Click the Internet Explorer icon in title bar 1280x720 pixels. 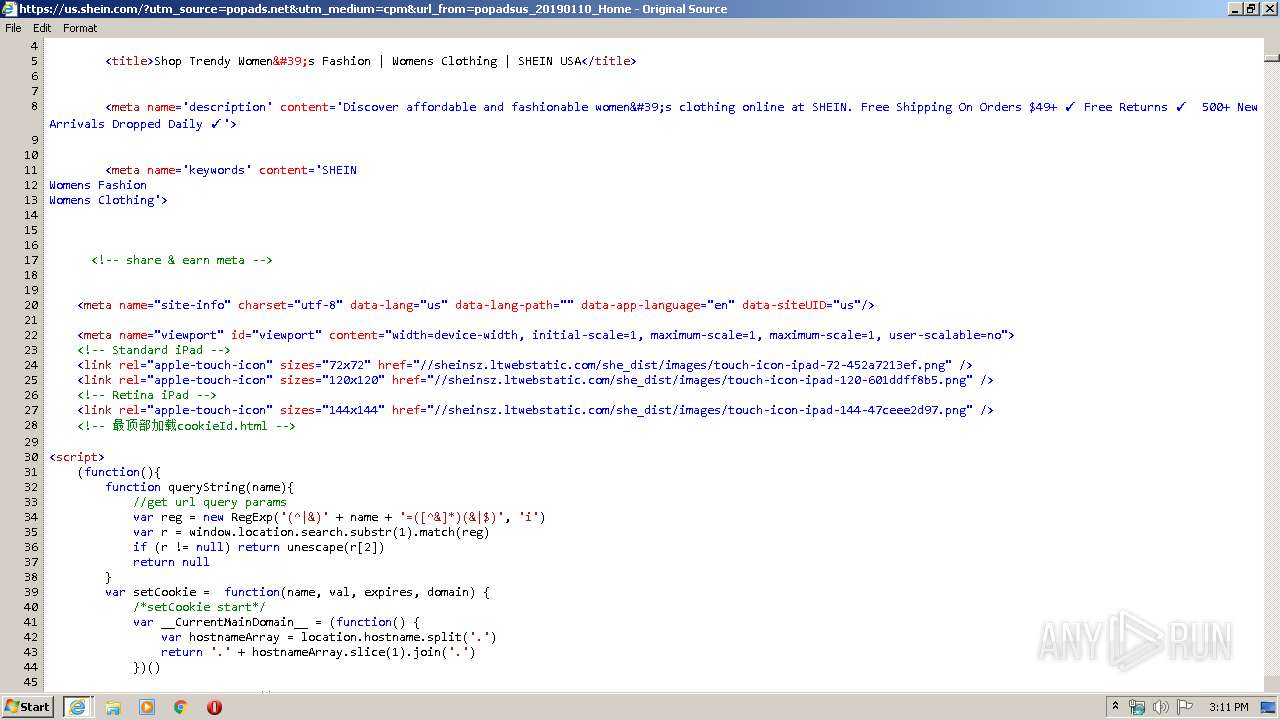pos(9,9)
